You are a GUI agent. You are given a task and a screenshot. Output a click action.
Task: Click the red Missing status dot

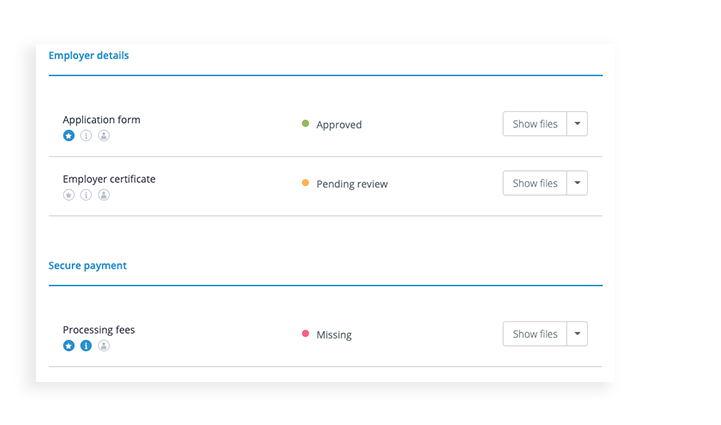pos(305,333)
